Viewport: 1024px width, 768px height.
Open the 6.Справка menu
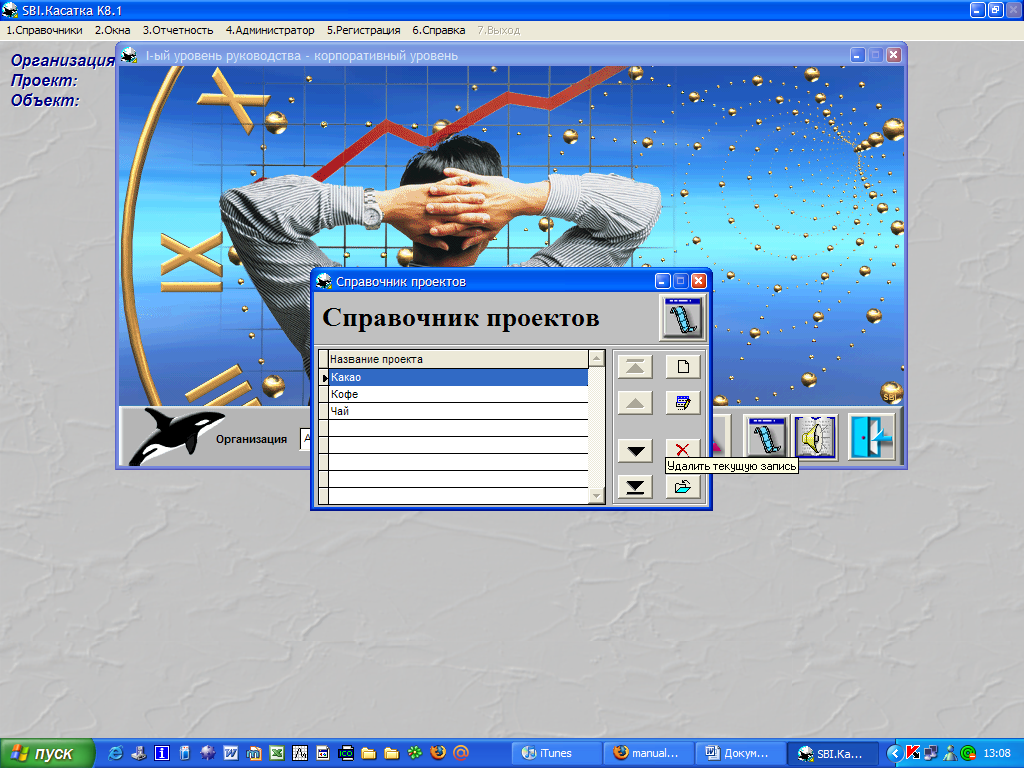(x=438, y=30)
